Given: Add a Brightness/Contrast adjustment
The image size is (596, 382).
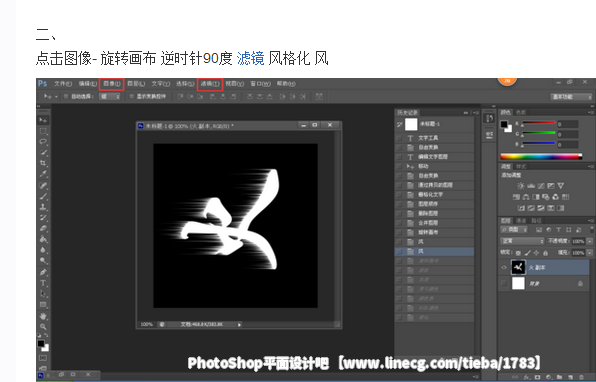Looking at the screenshot, I should point(521,186).
